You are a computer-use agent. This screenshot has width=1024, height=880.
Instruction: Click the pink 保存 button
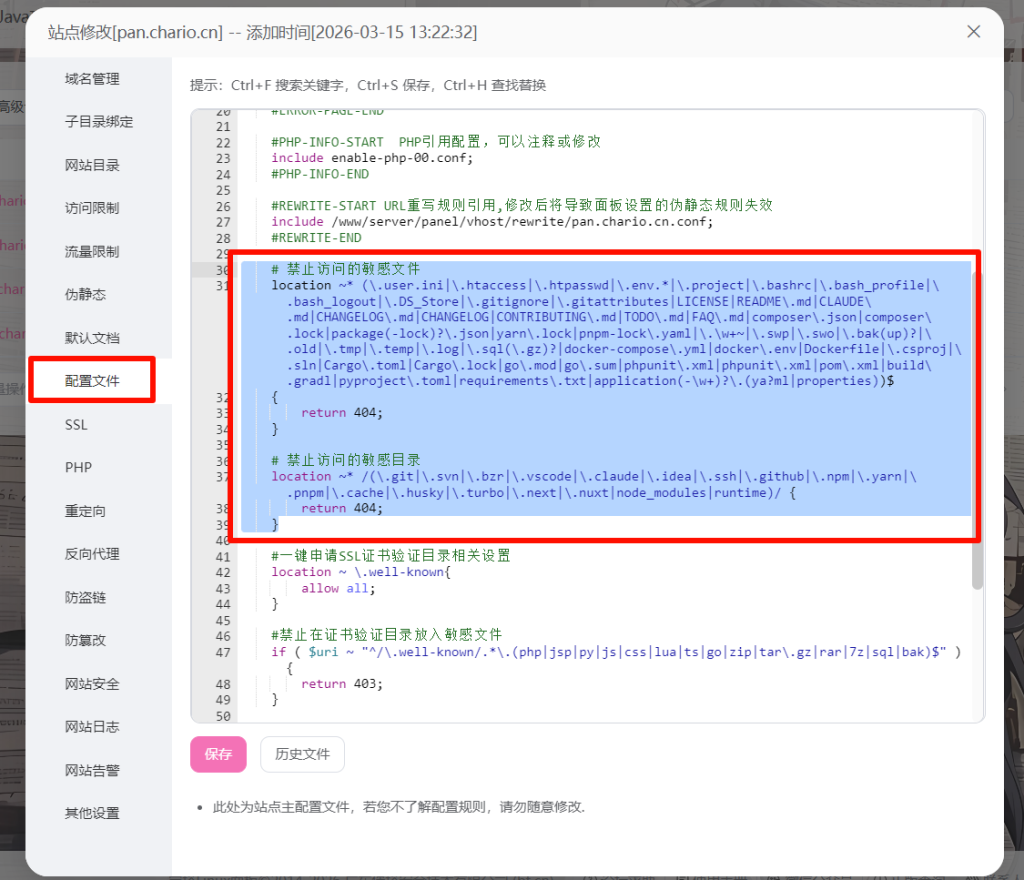[x=218, y=755]
